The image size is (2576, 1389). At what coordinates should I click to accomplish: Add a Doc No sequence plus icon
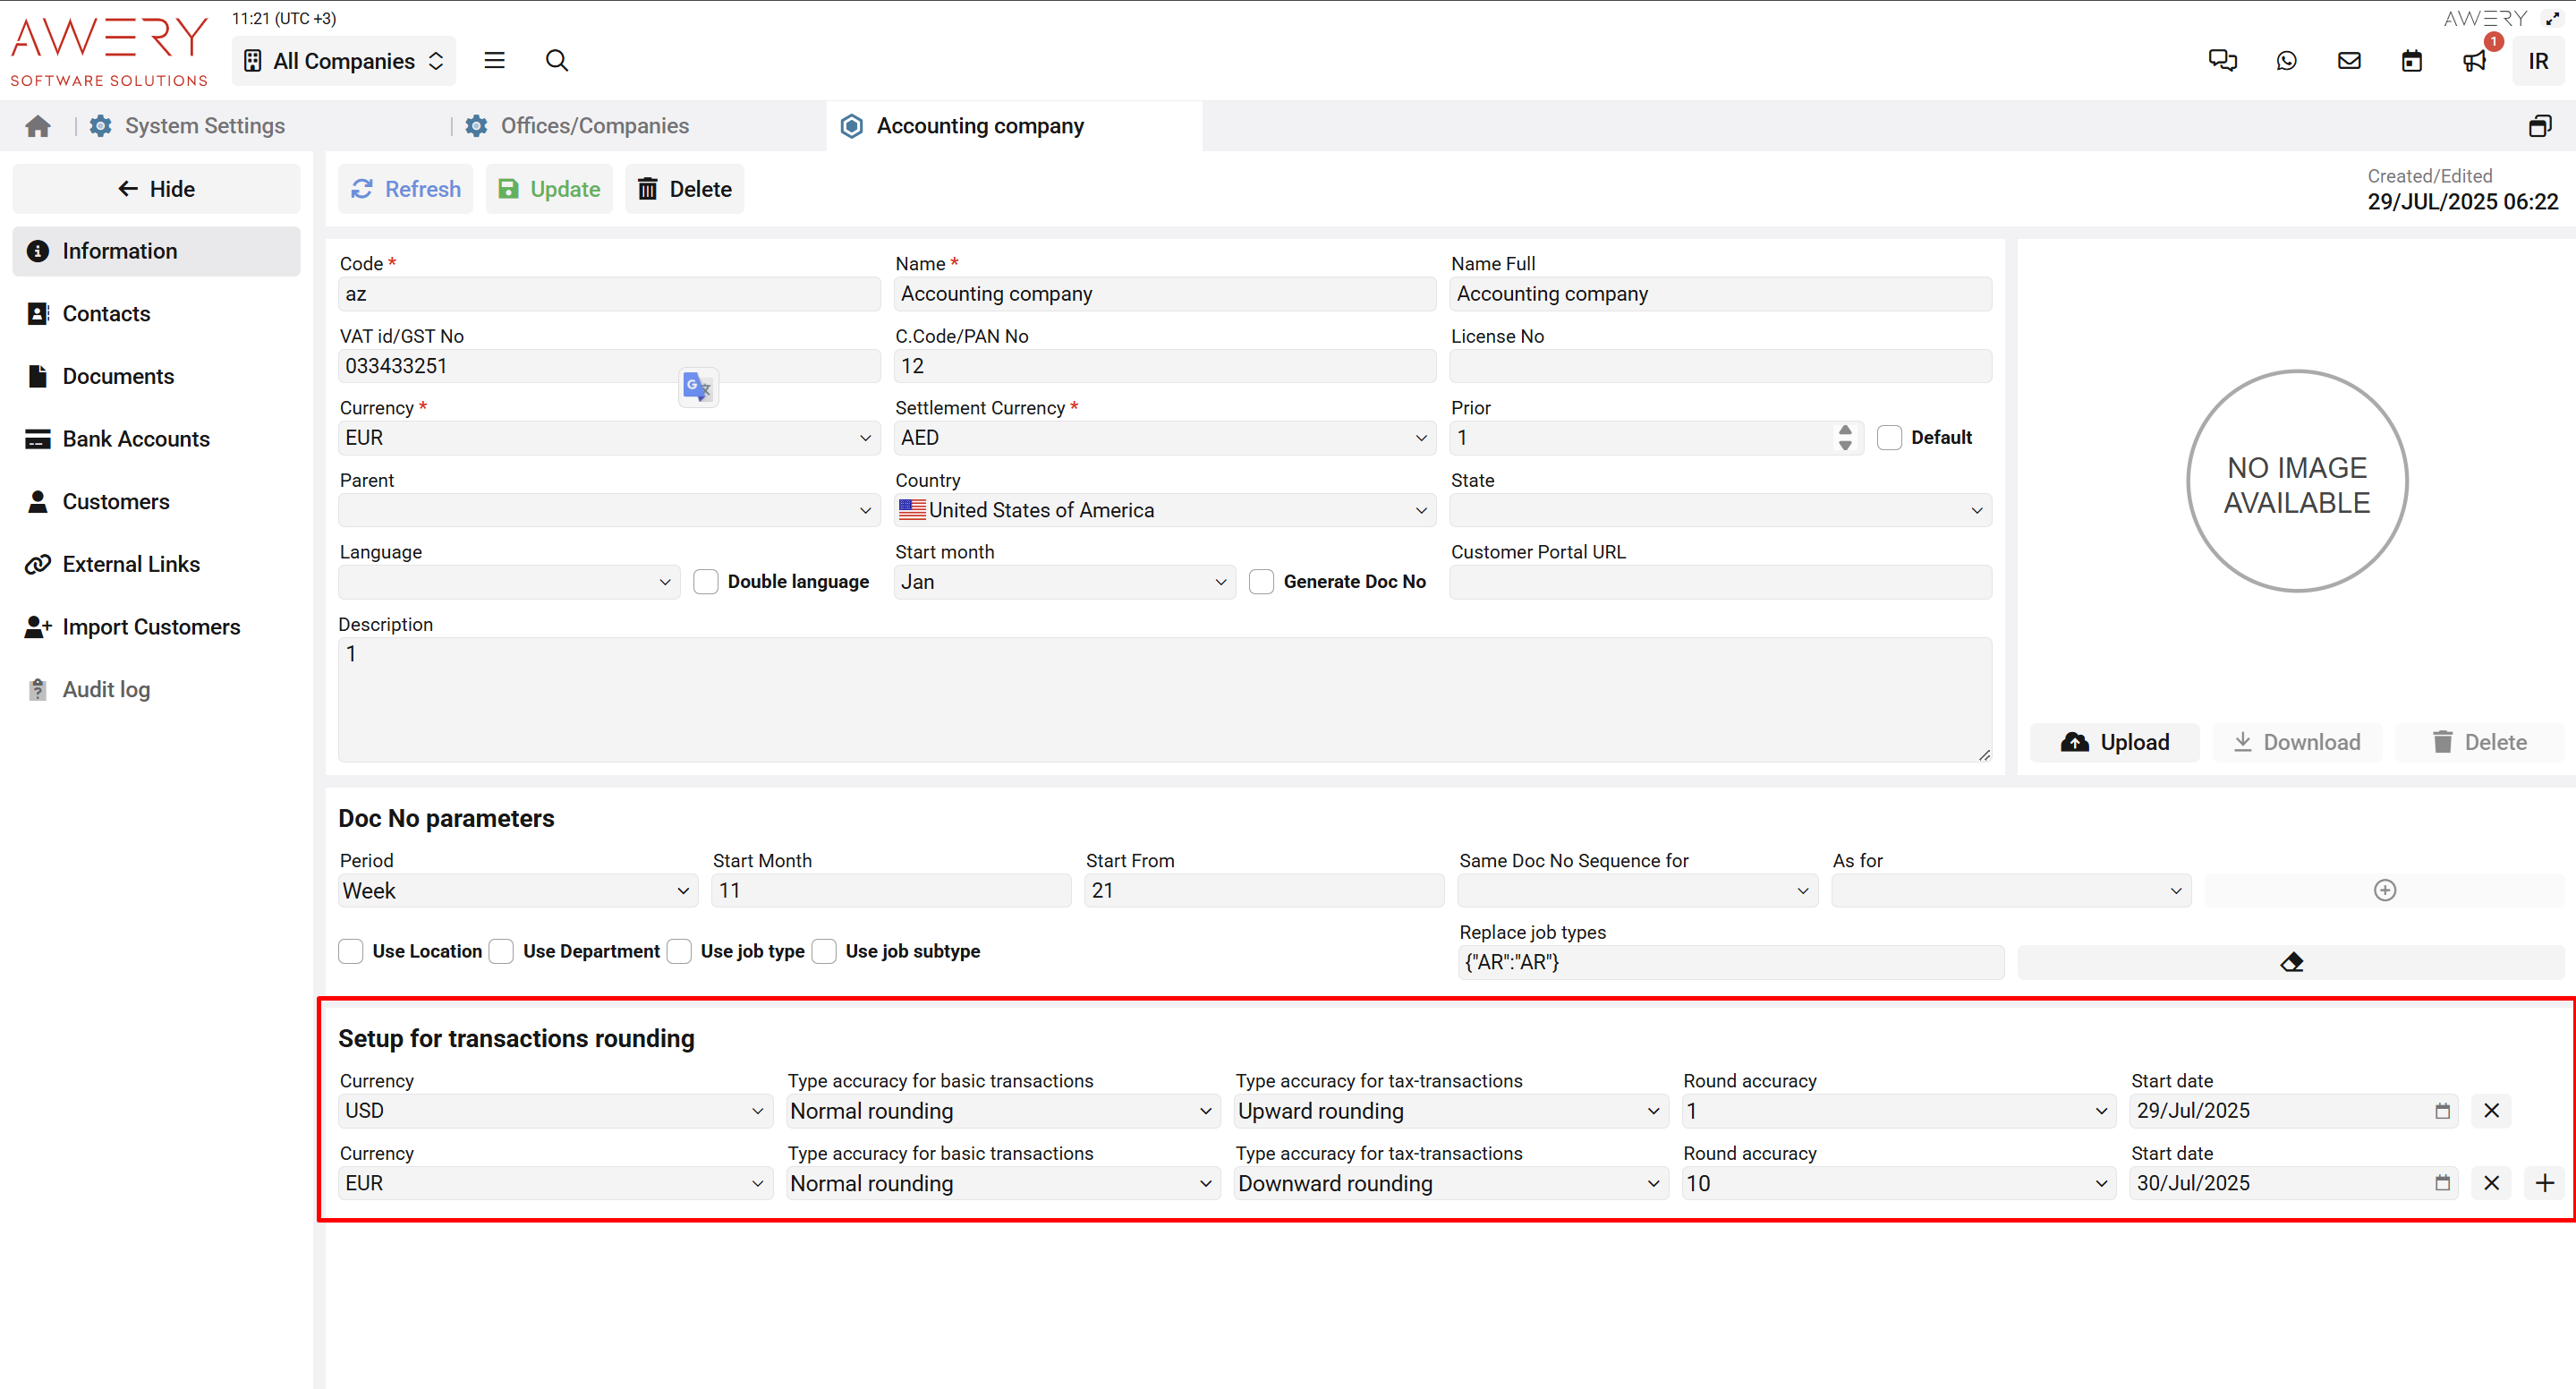click(2384, 890)
